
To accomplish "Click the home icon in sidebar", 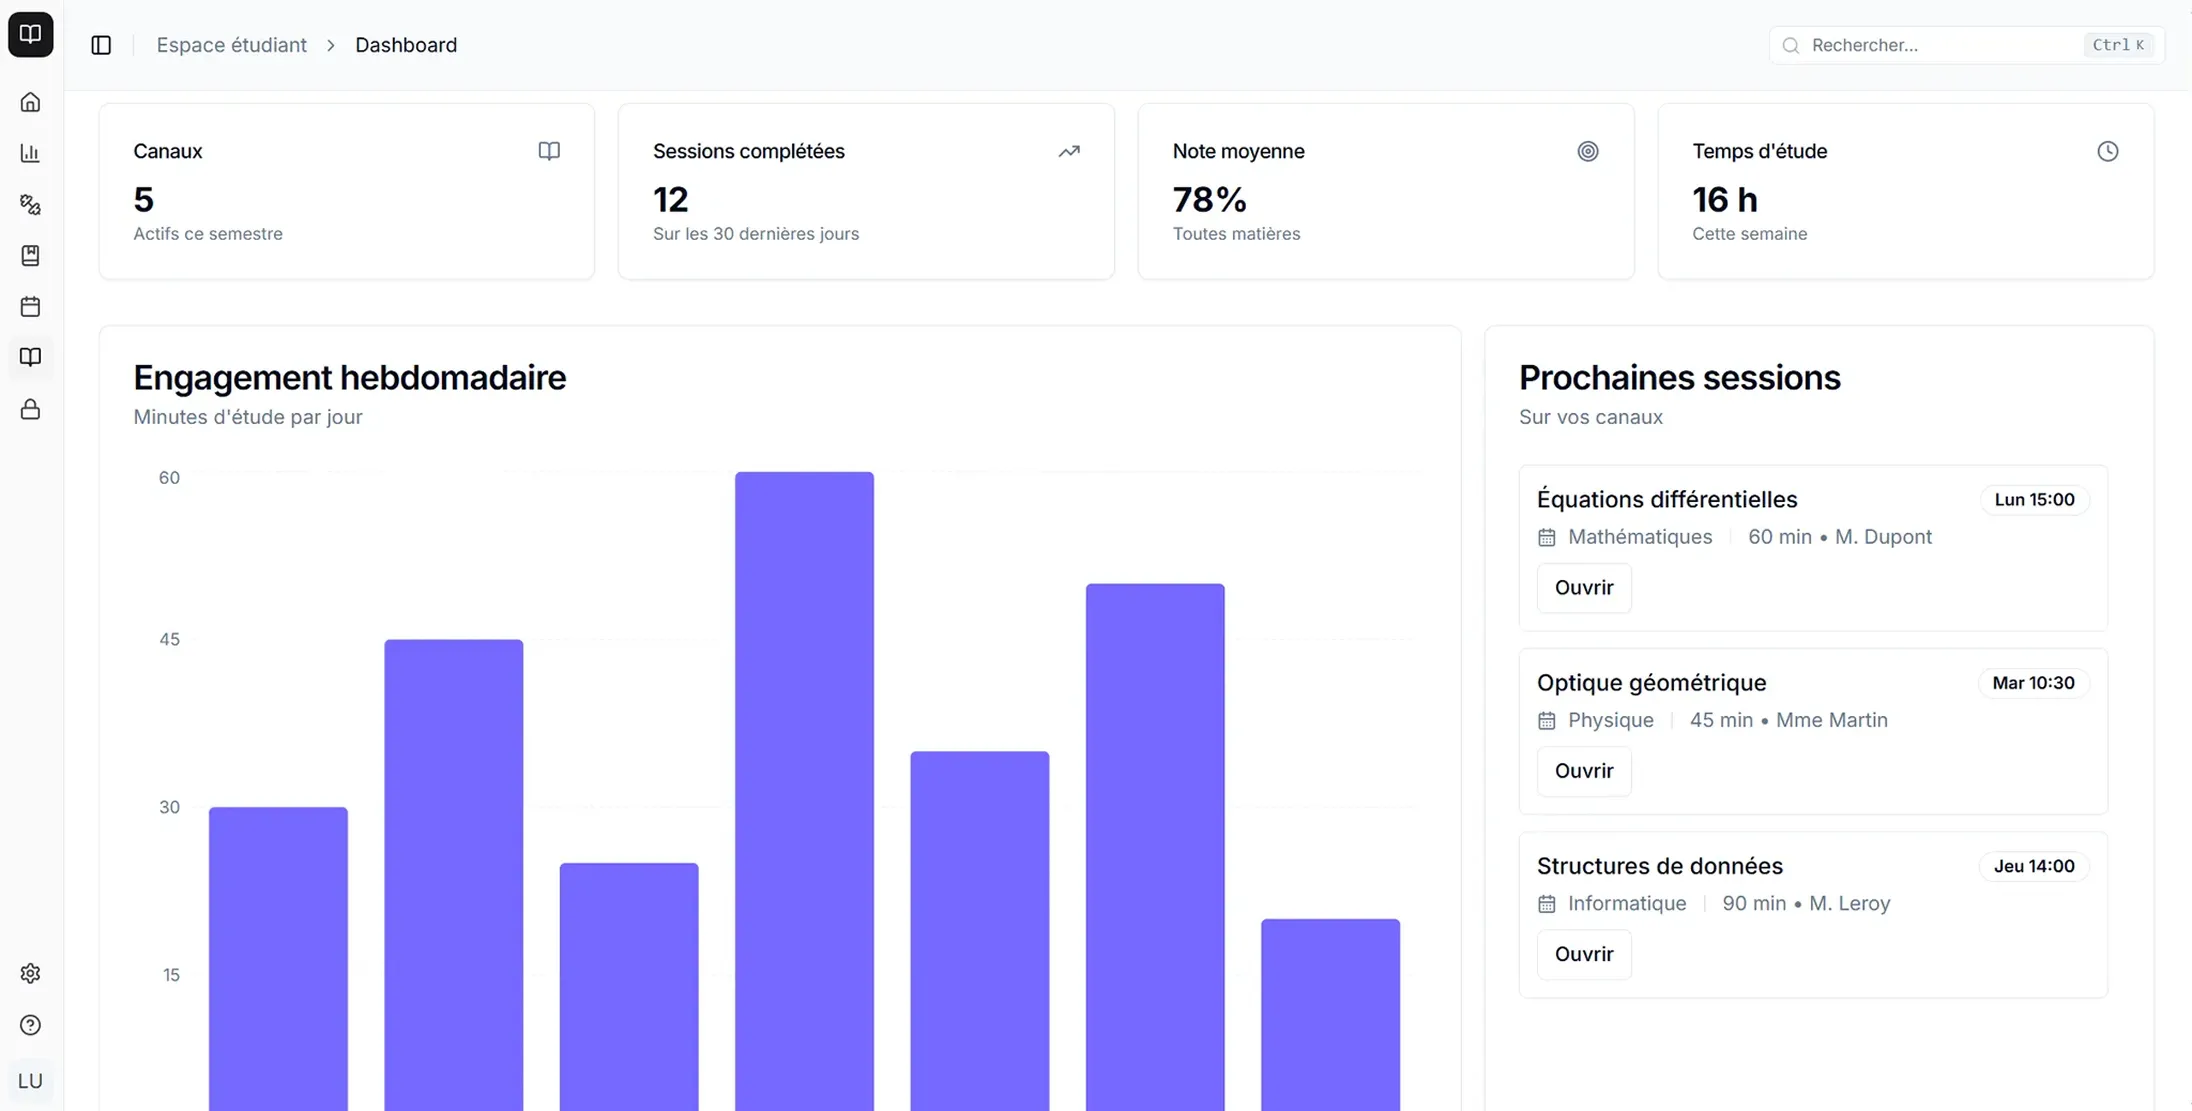I will pos(30,102).
